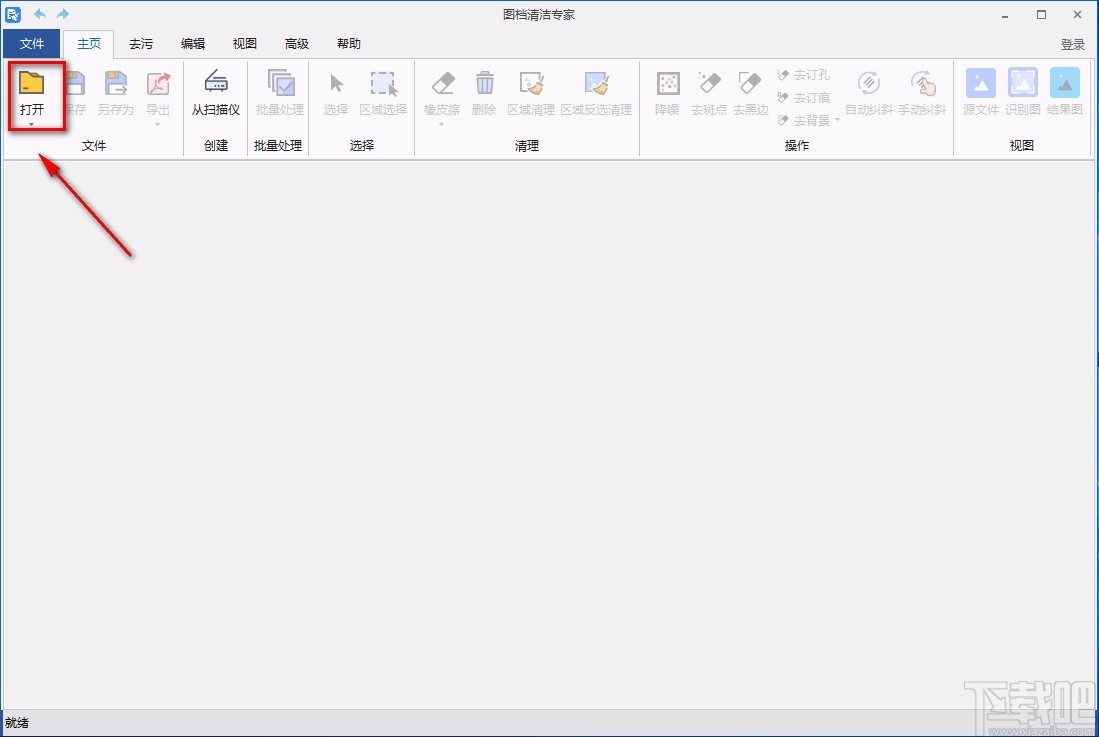Click the 降噪 noise reduction icon

pyautogui.click(x=667, y=83)
